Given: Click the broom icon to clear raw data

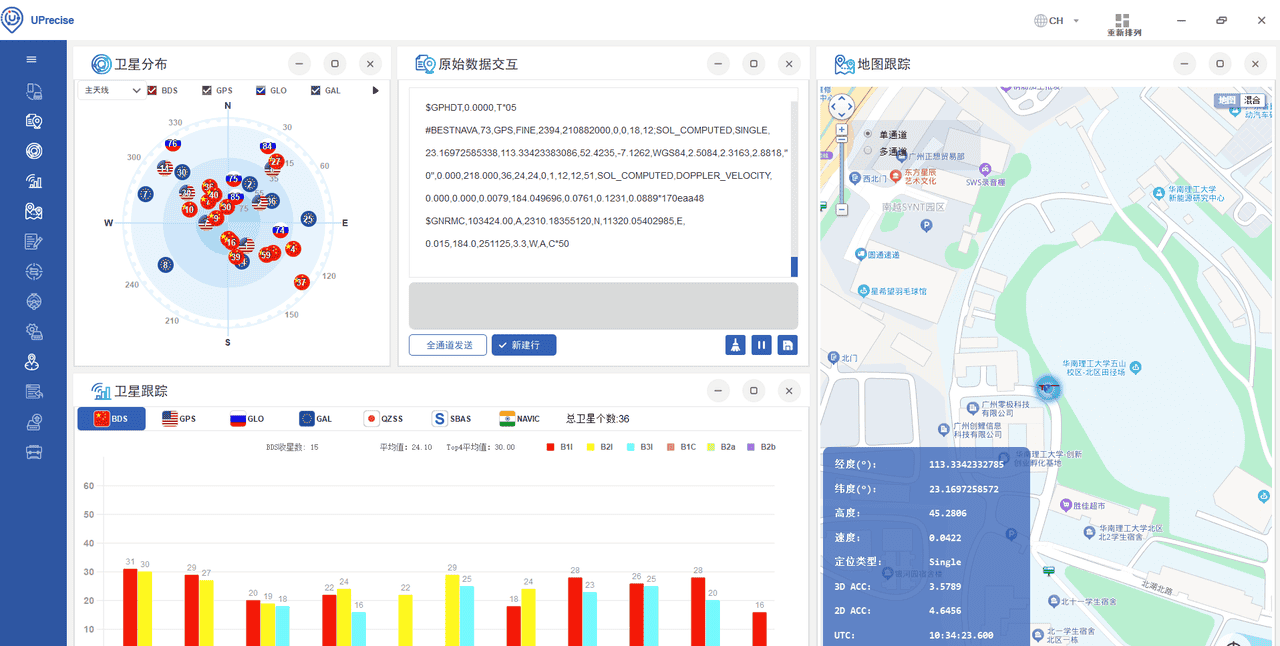Looking at the screenshot, I should 733,344.
